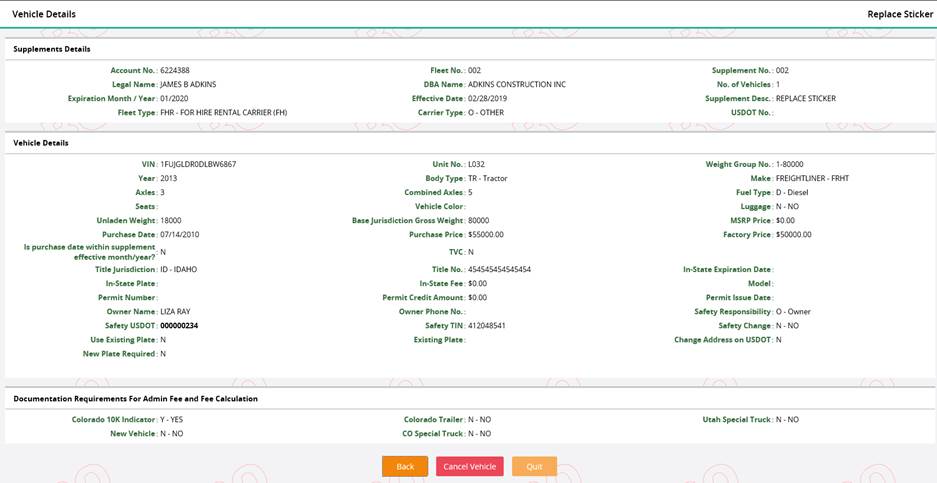Select the Purchase Price value $55000.00
The image size is (937, 483).
[486, 235]
